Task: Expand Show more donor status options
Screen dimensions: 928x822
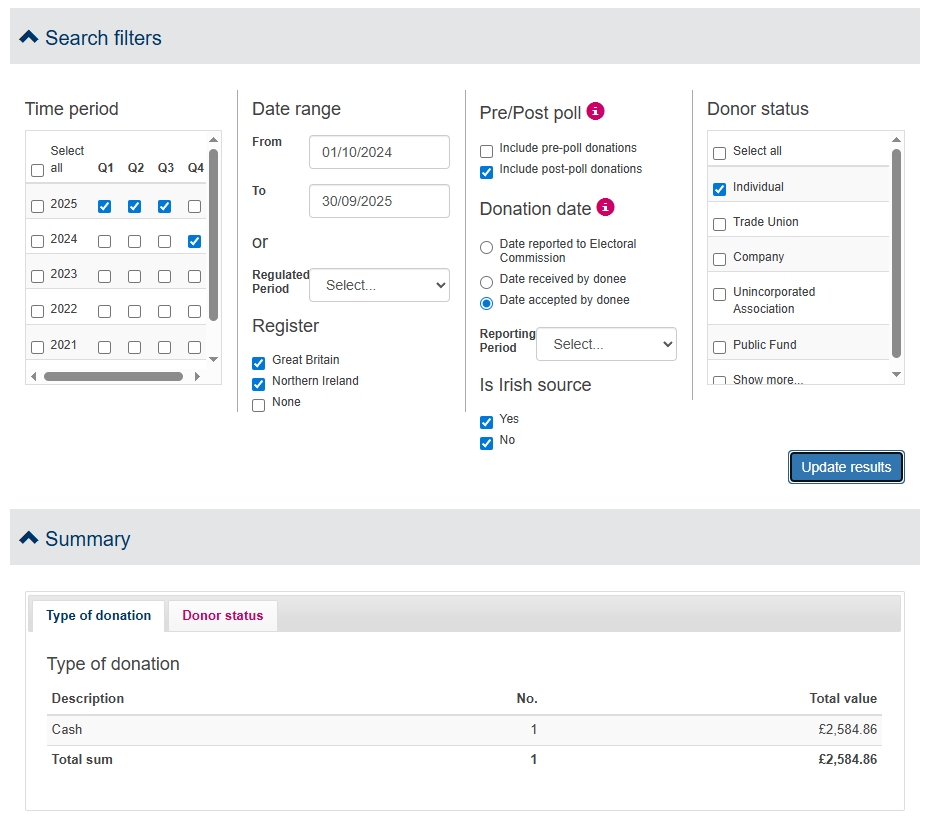Action: (767, 380)
